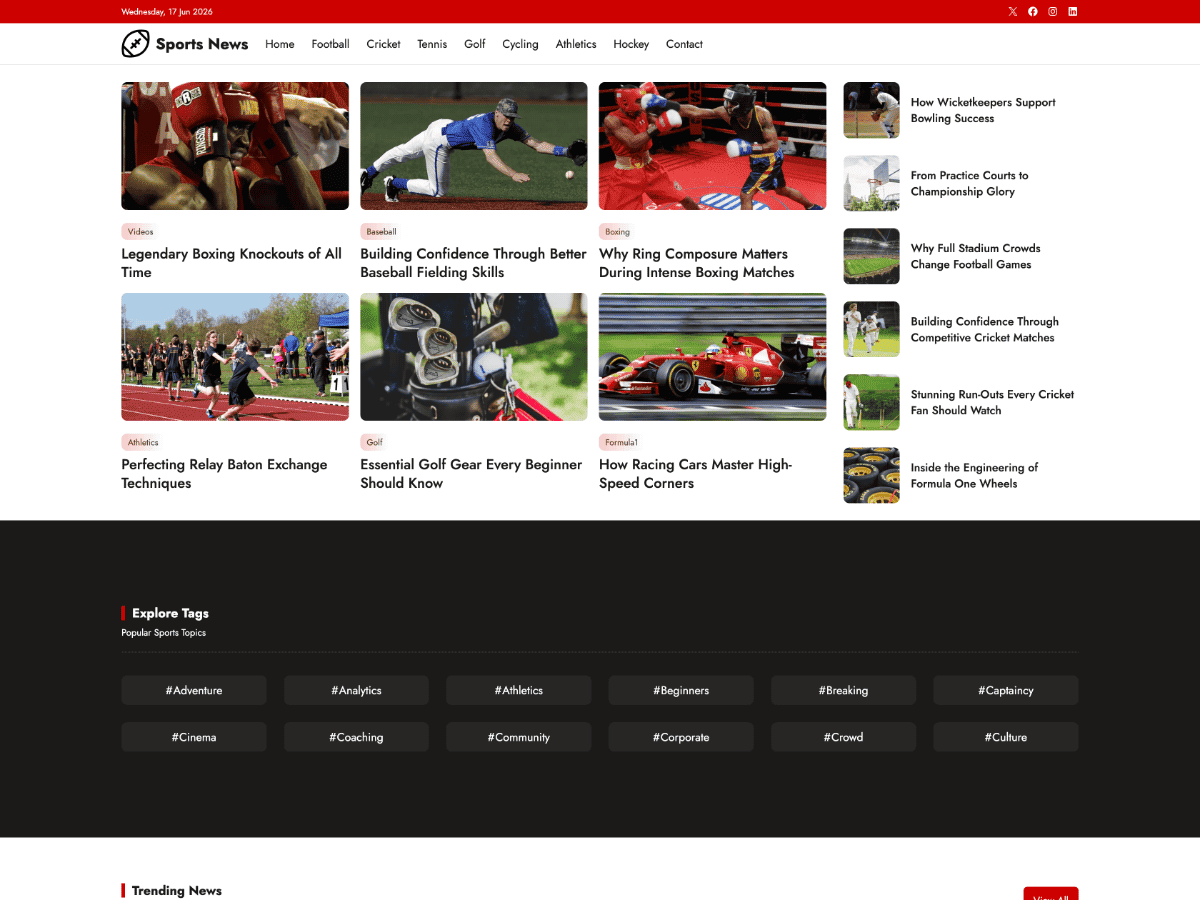Viewport: 1200px width, 900px height.
Task: Open 'Essential Golf Gear Every Beginner Should Know'
Action: (471, 474)
